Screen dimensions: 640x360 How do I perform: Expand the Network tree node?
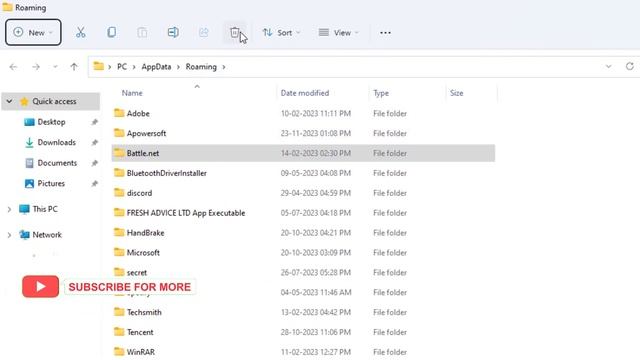9,235
